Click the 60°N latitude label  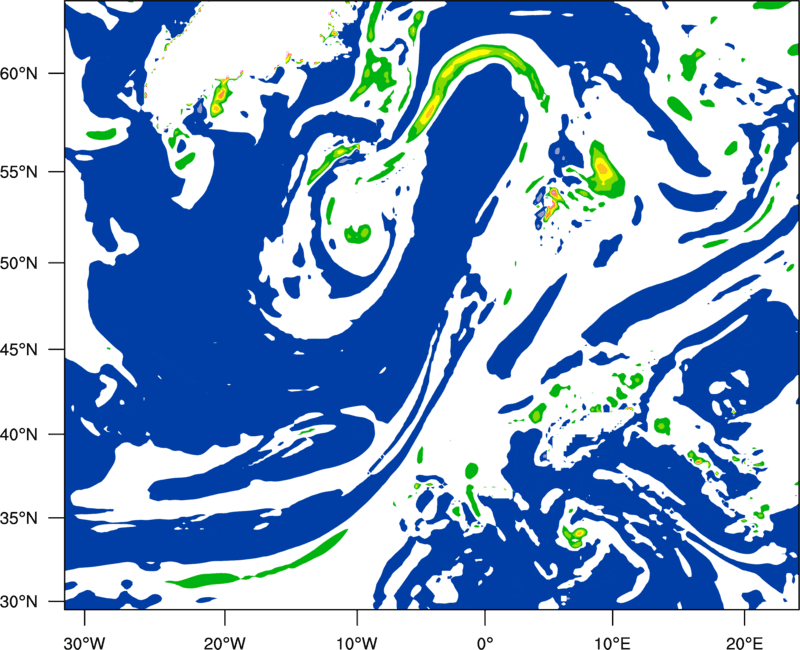tap(19, 74)
